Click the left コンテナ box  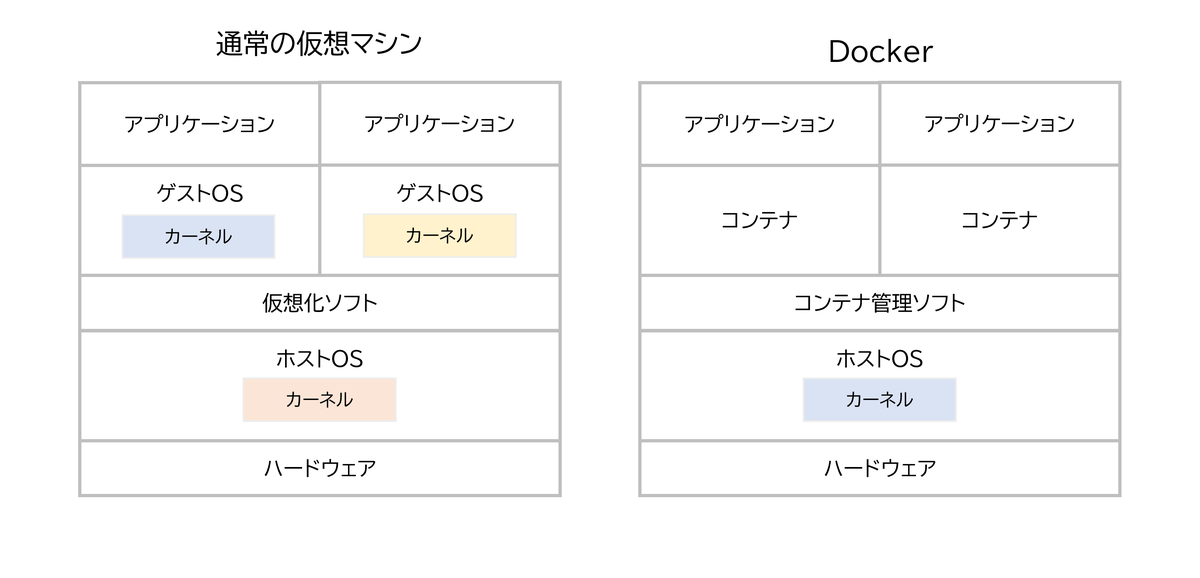click(x=760, y=220)
